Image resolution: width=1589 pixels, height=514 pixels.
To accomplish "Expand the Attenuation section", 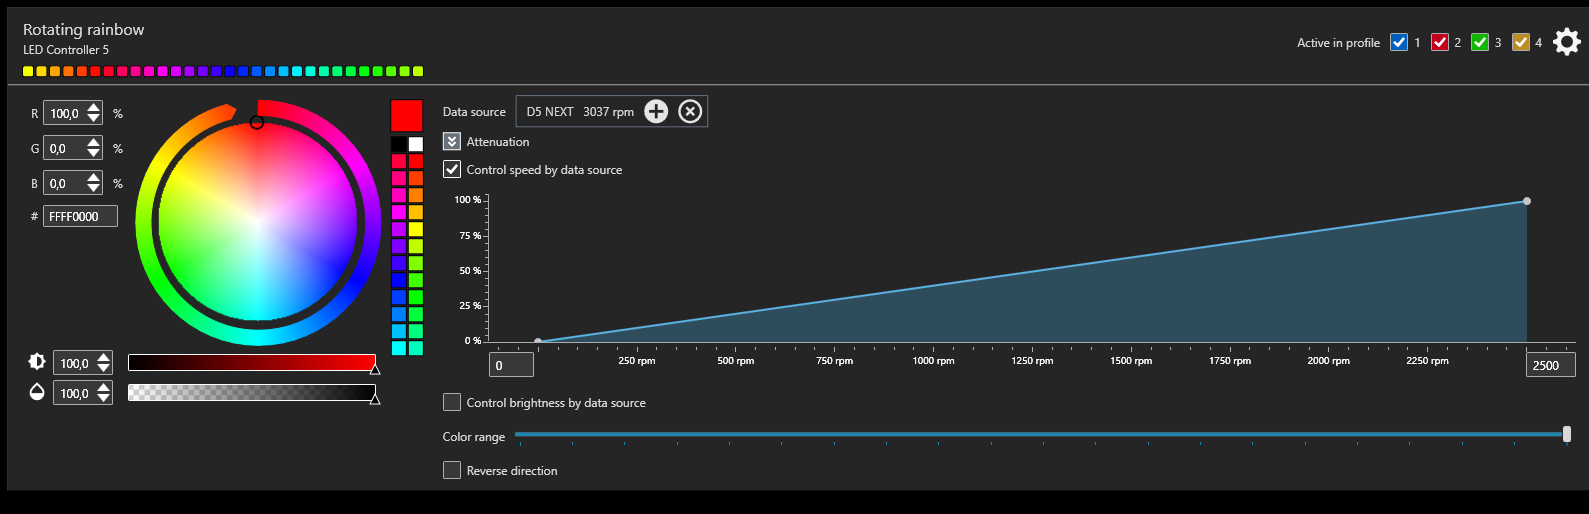I will (452, 142).
